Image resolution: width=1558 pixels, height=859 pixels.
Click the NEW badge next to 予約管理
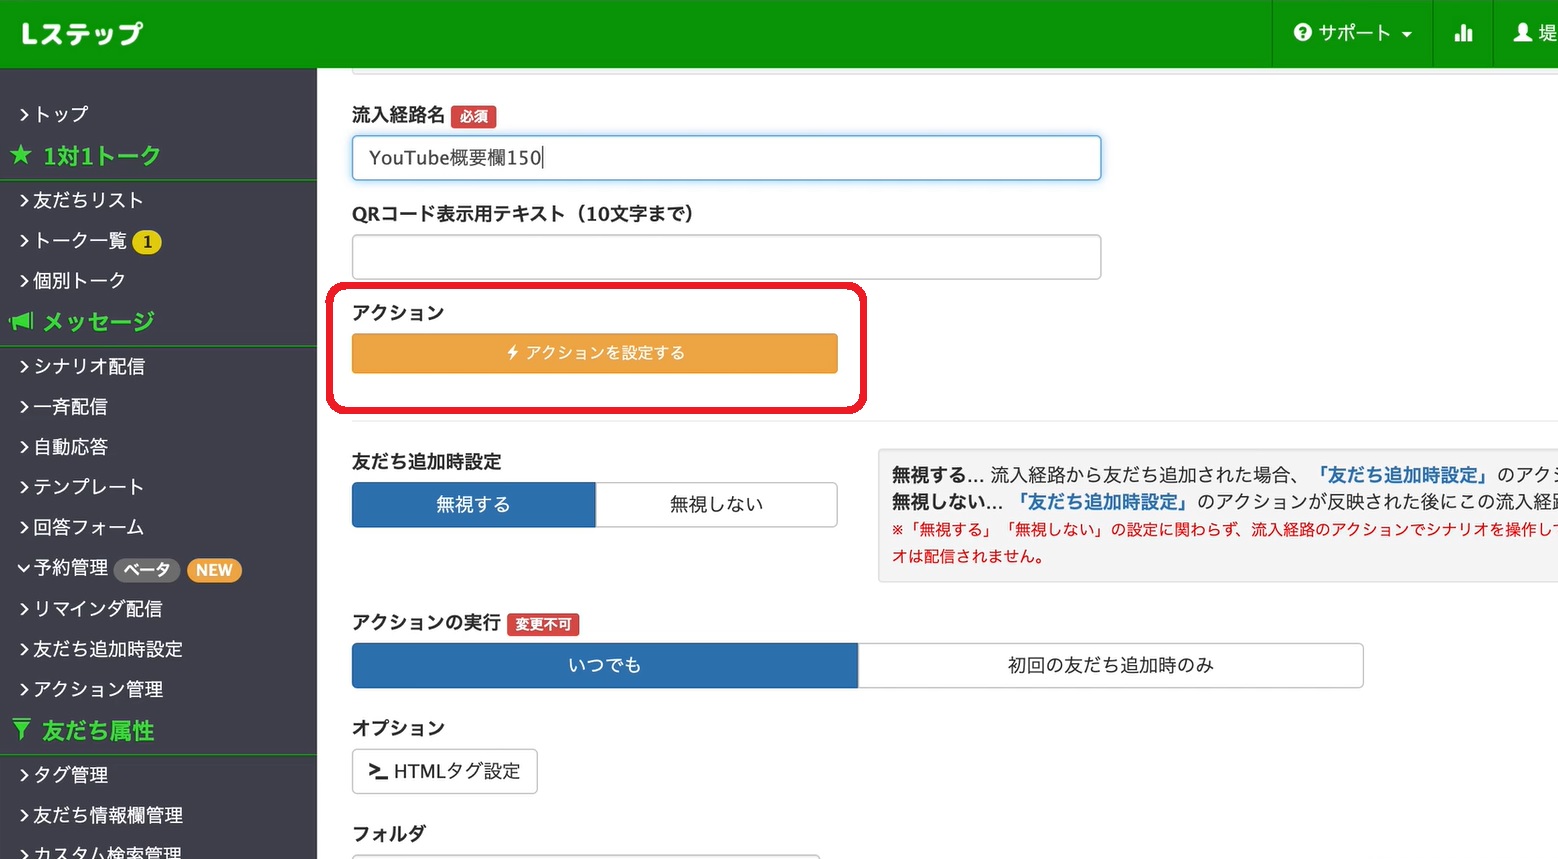coord(214,570)
